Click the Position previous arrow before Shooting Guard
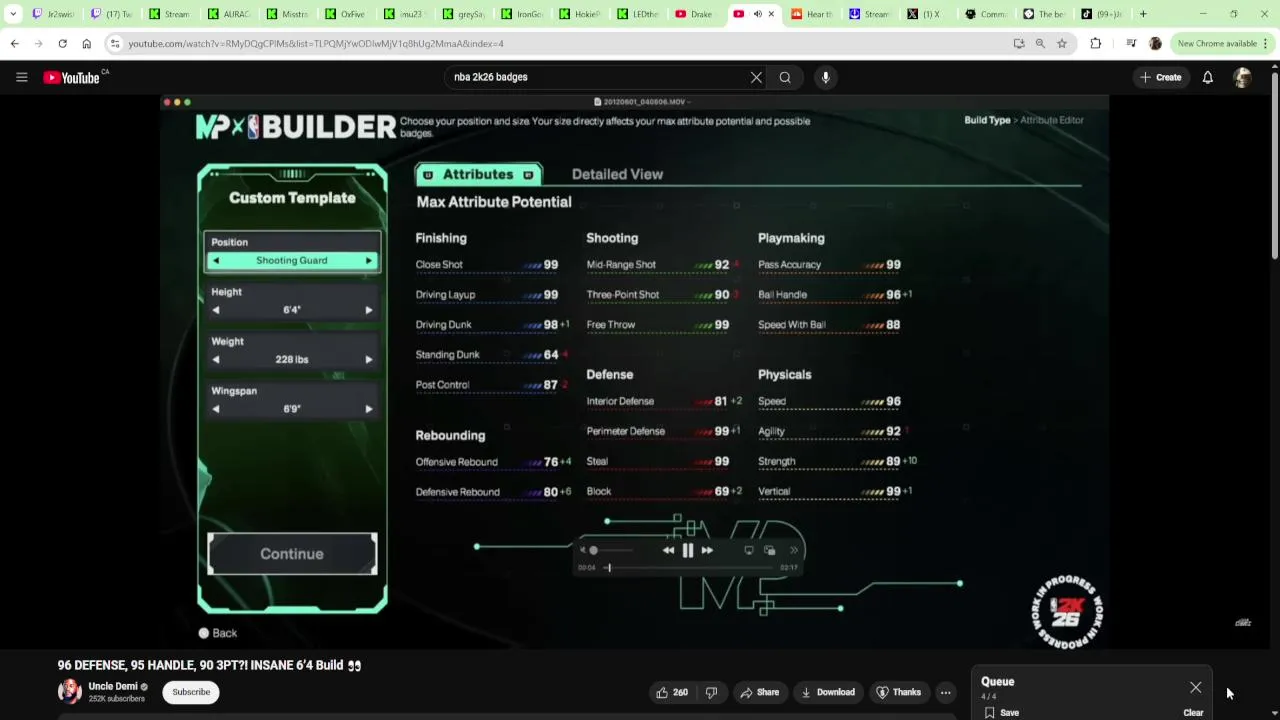The width and height of the screenshot is (1280, 720). (x=215, y=261)
